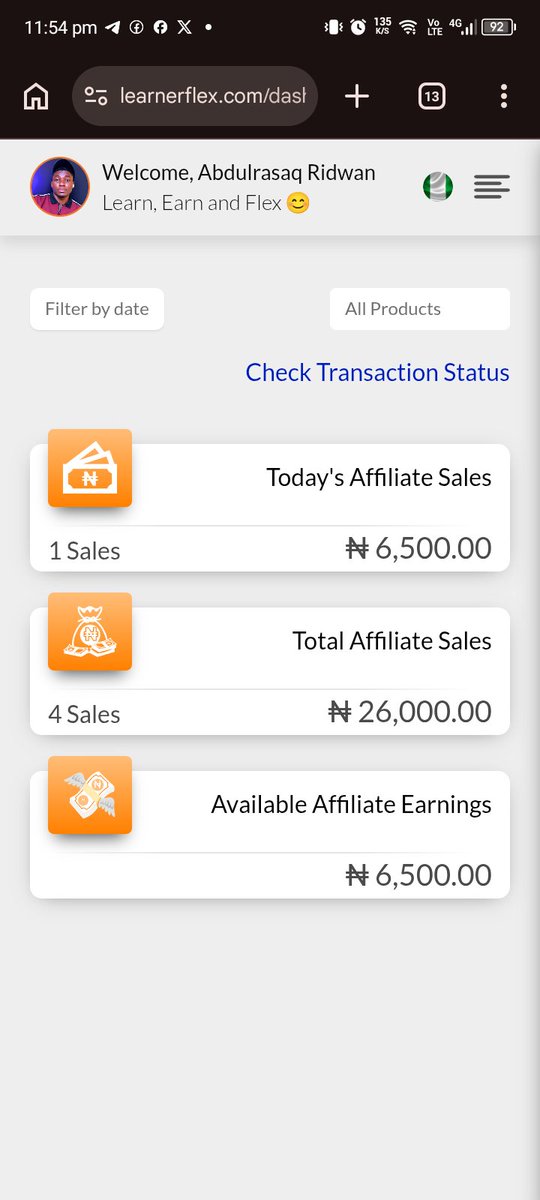Open the browser three-dot menu
Screen dimensions: 540x1200
coord(503,96)
